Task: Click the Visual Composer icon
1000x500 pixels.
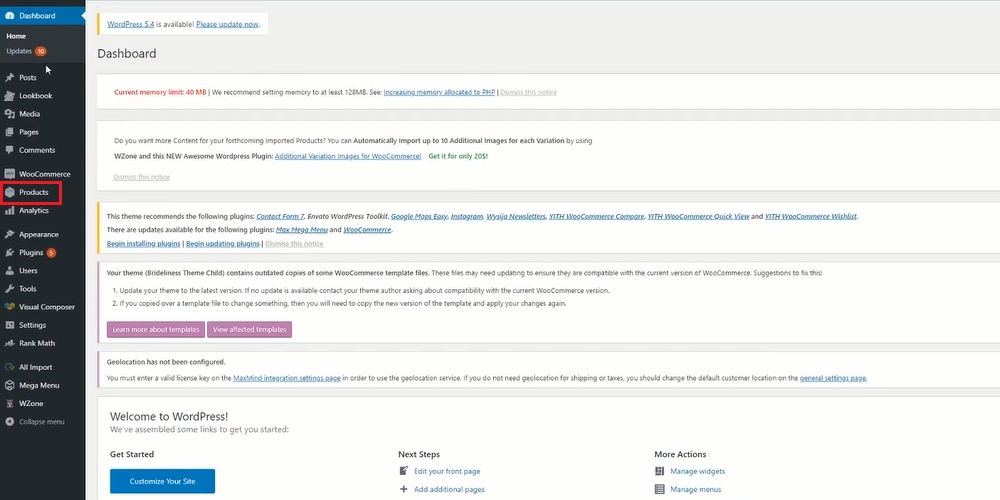Action: click(10, 307)
